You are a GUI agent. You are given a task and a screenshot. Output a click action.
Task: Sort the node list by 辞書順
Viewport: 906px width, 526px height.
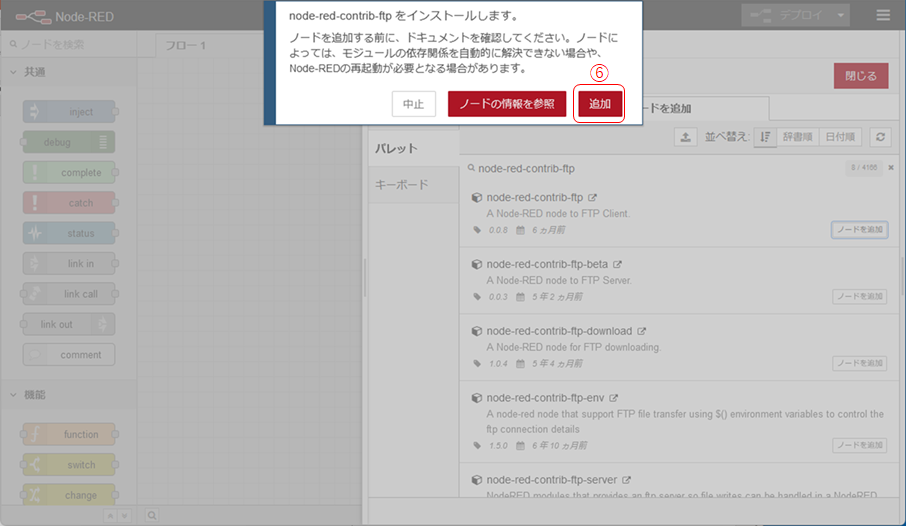coord(798,138)
